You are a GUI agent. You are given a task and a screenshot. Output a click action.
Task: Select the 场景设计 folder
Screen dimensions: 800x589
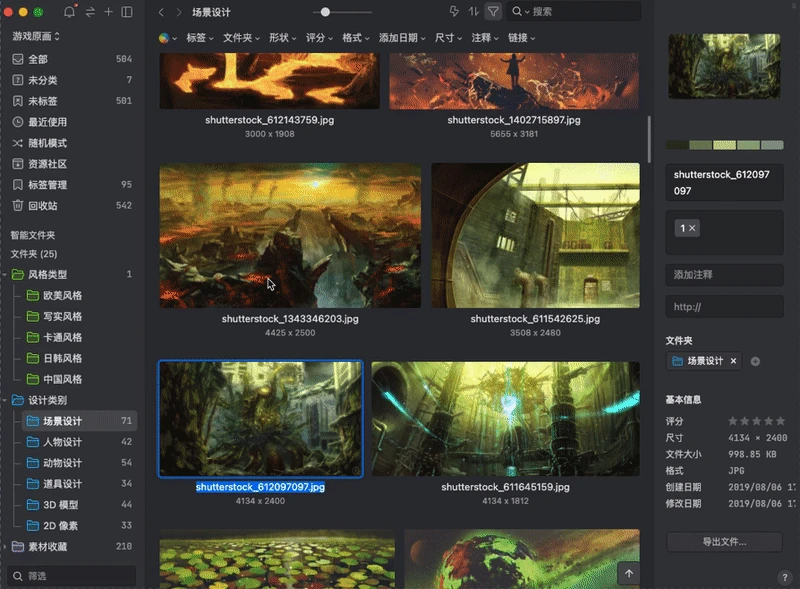[80, 421]
